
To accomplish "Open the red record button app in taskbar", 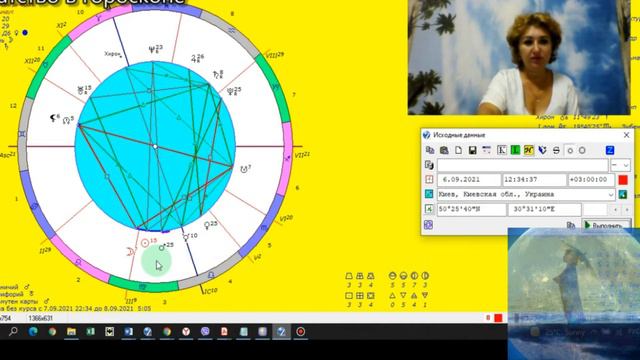I will pyautogui.click(x=300, y=331).
